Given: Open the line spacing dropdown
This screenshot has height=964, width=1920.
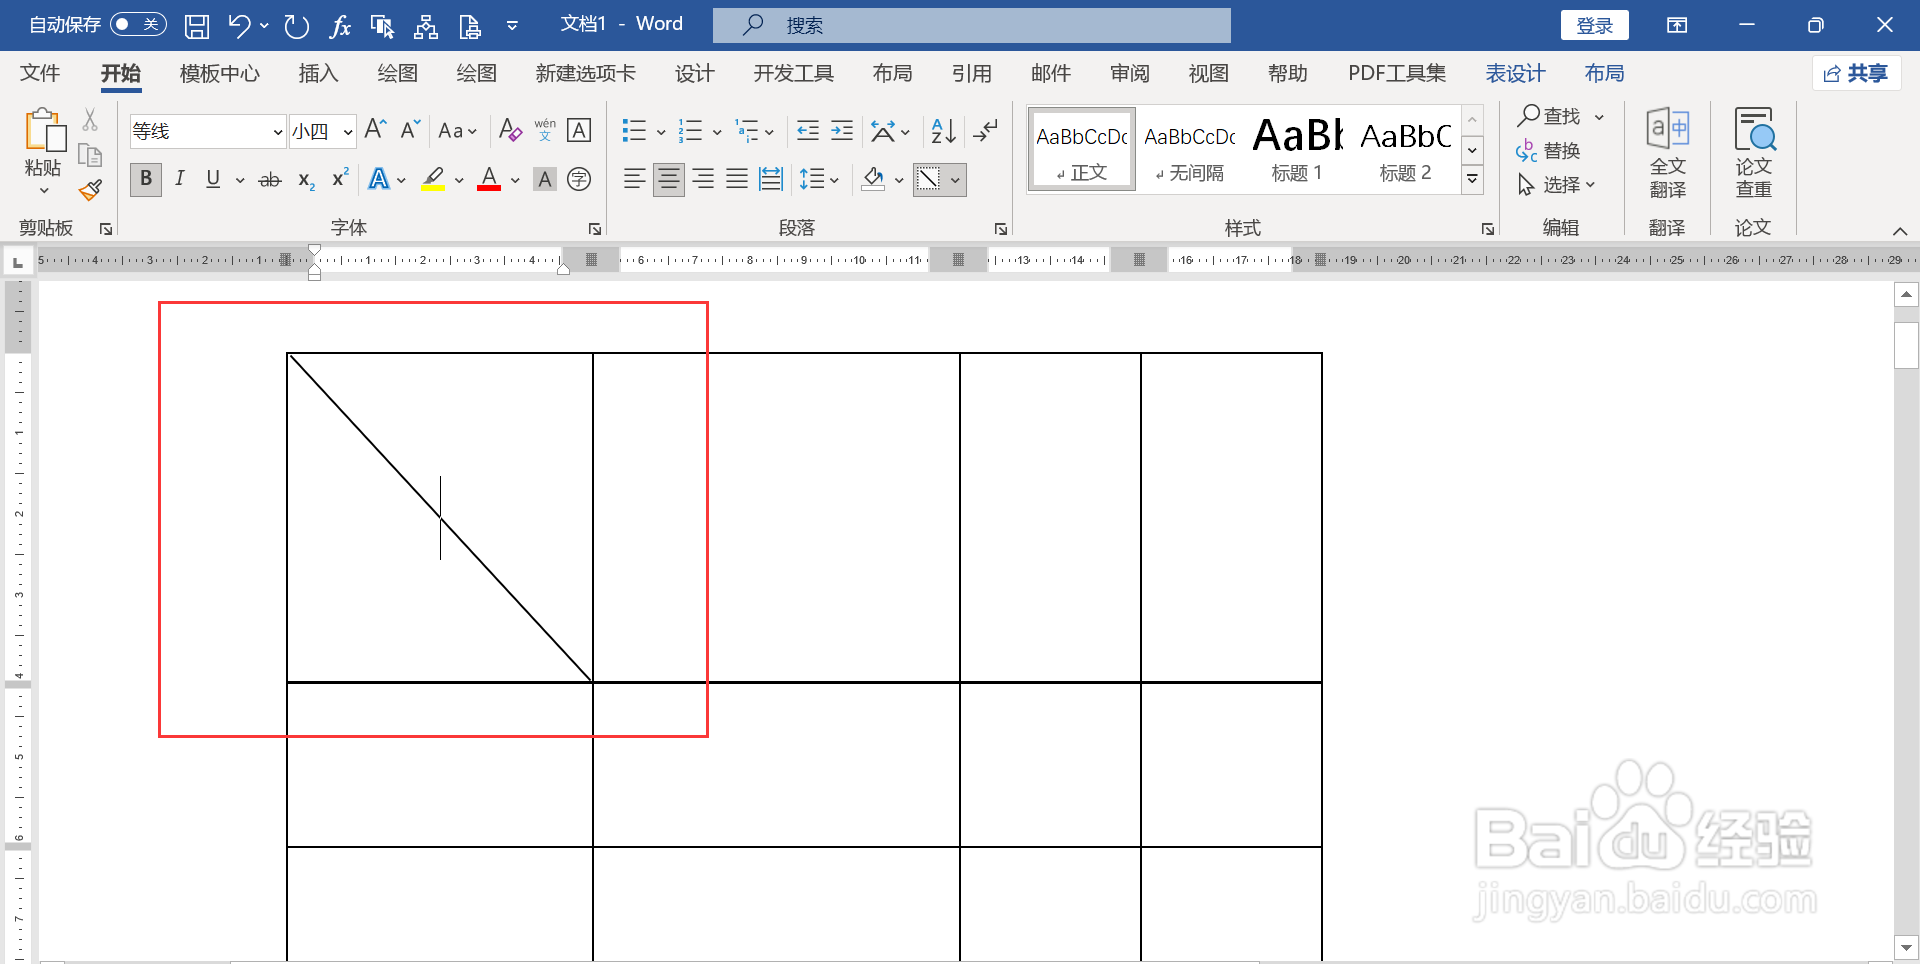Looking at the screenshot, I should point(819,180).
